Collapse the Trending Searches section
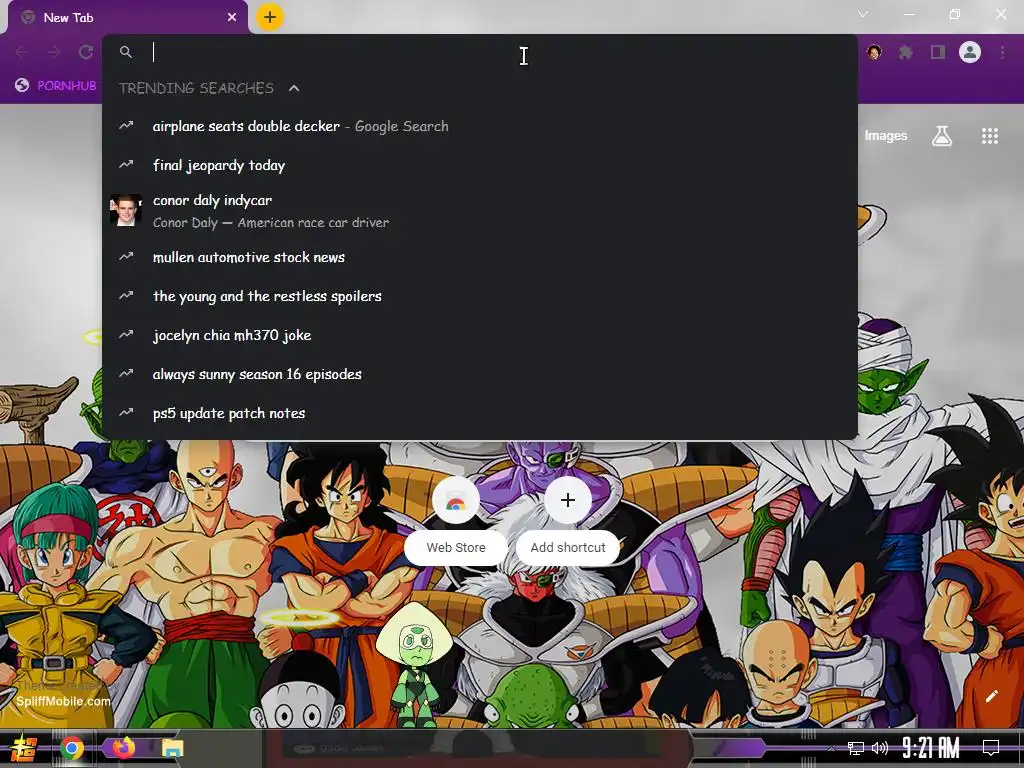Screen dimensions: 1024x768 (x=294, y=88)
